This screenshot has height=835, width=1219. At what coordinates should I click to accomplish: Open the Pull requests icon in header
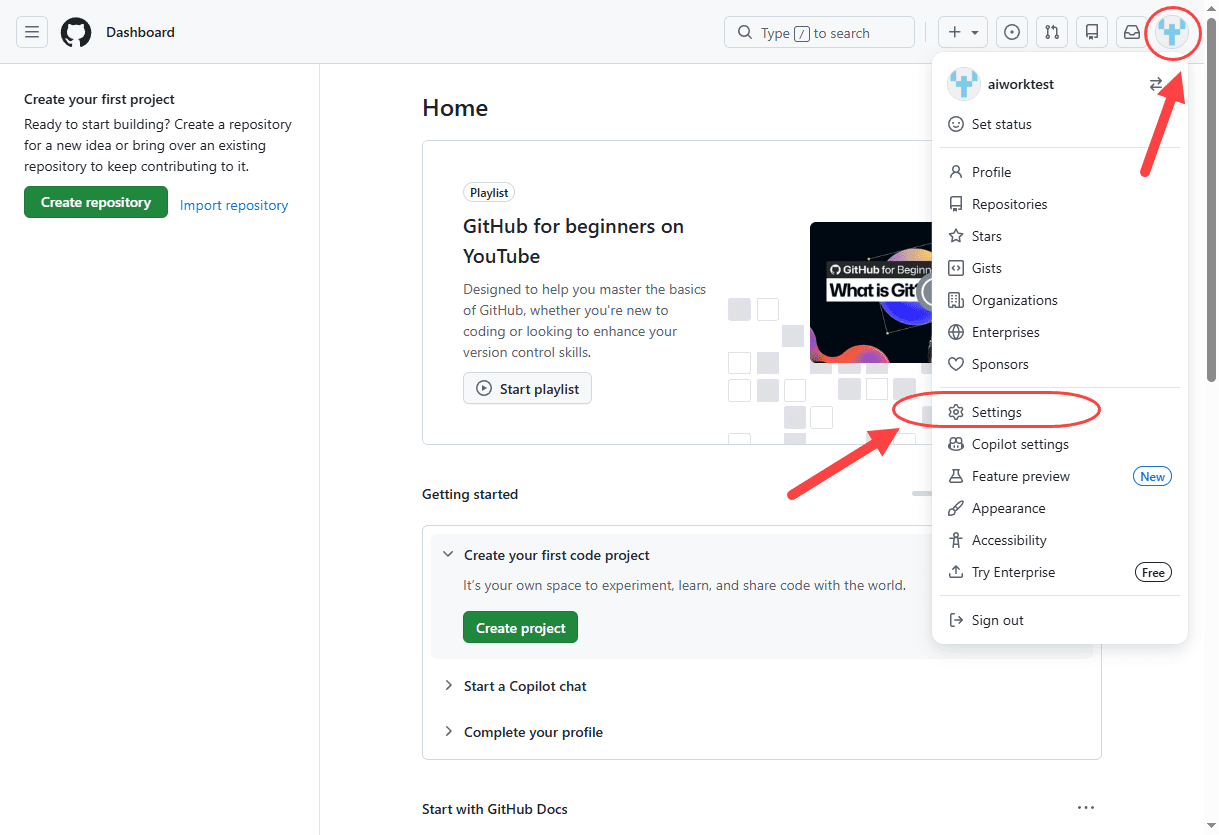[1052, 32]
